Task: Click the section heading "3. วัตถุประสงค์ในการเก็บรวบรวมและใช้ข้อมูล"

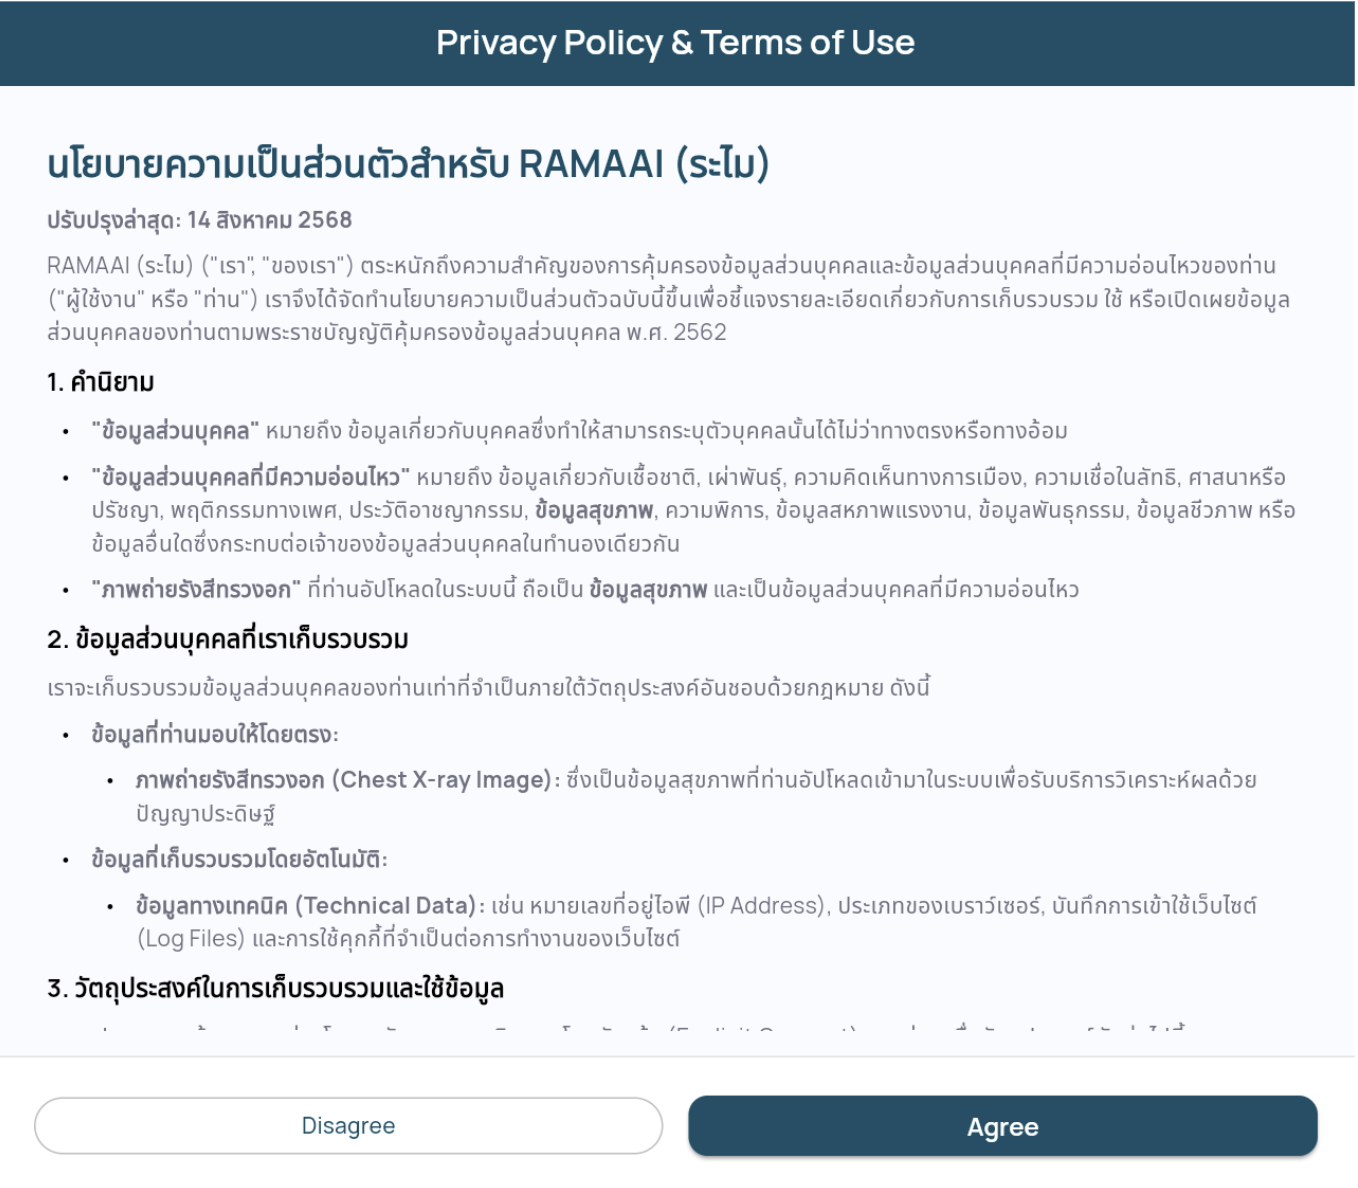Action: tap(275, 989)
